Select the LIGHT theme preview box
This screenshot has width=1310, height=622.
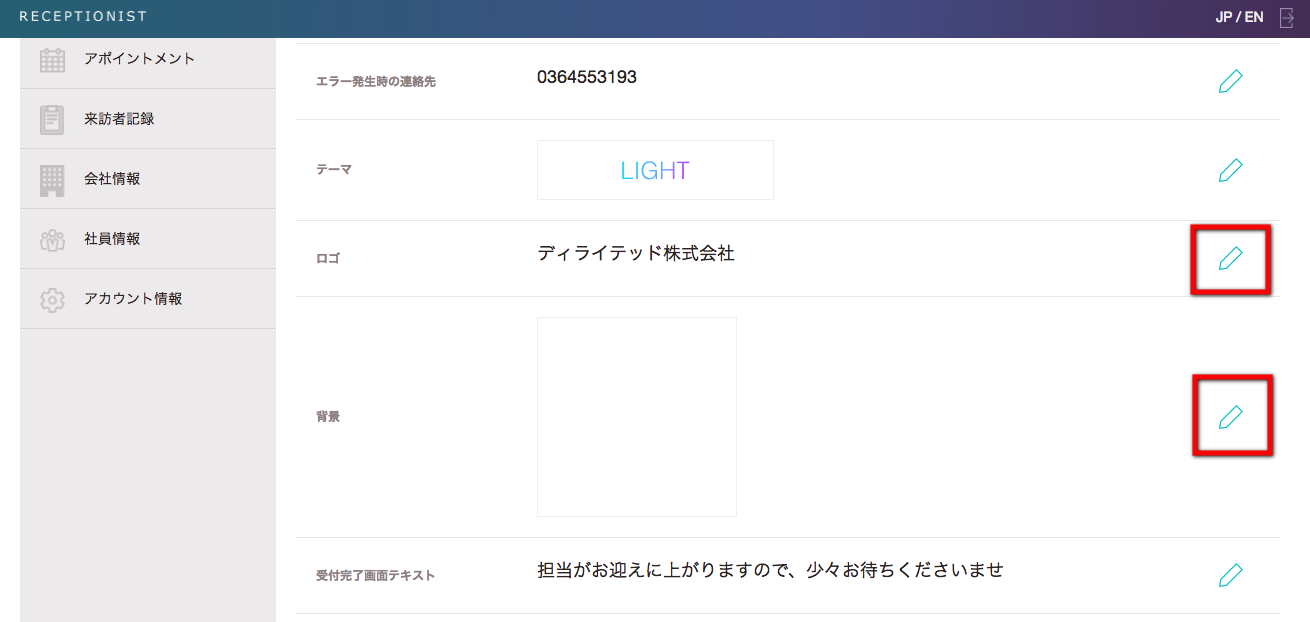click(x=655, y=170)
